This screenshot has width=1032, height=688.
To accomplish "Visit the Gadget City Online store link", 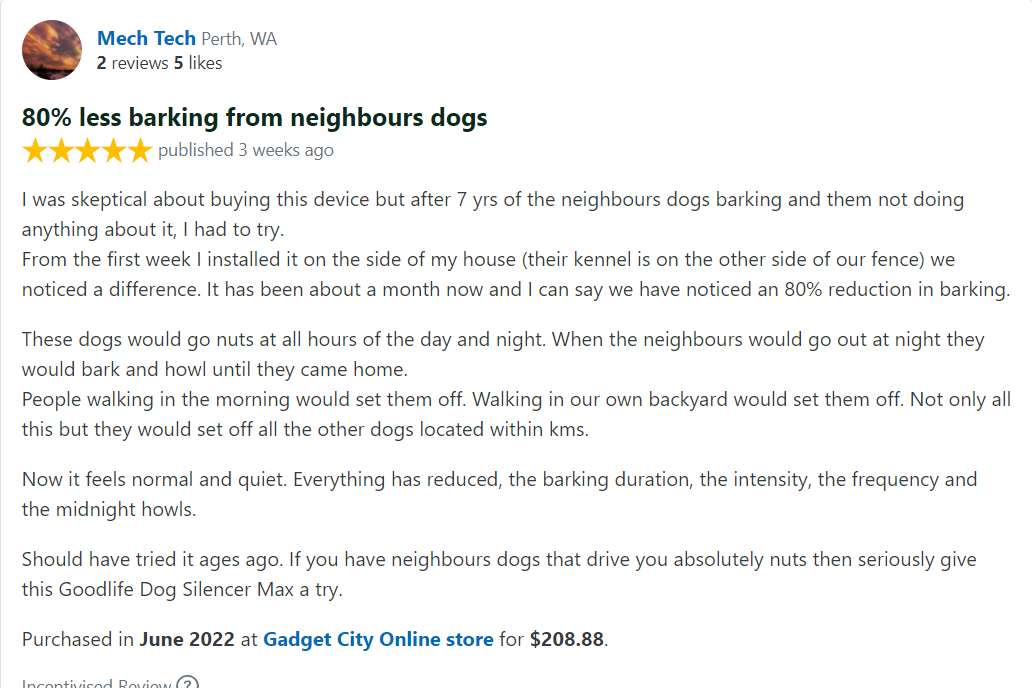I will click(x=378, y=639).
